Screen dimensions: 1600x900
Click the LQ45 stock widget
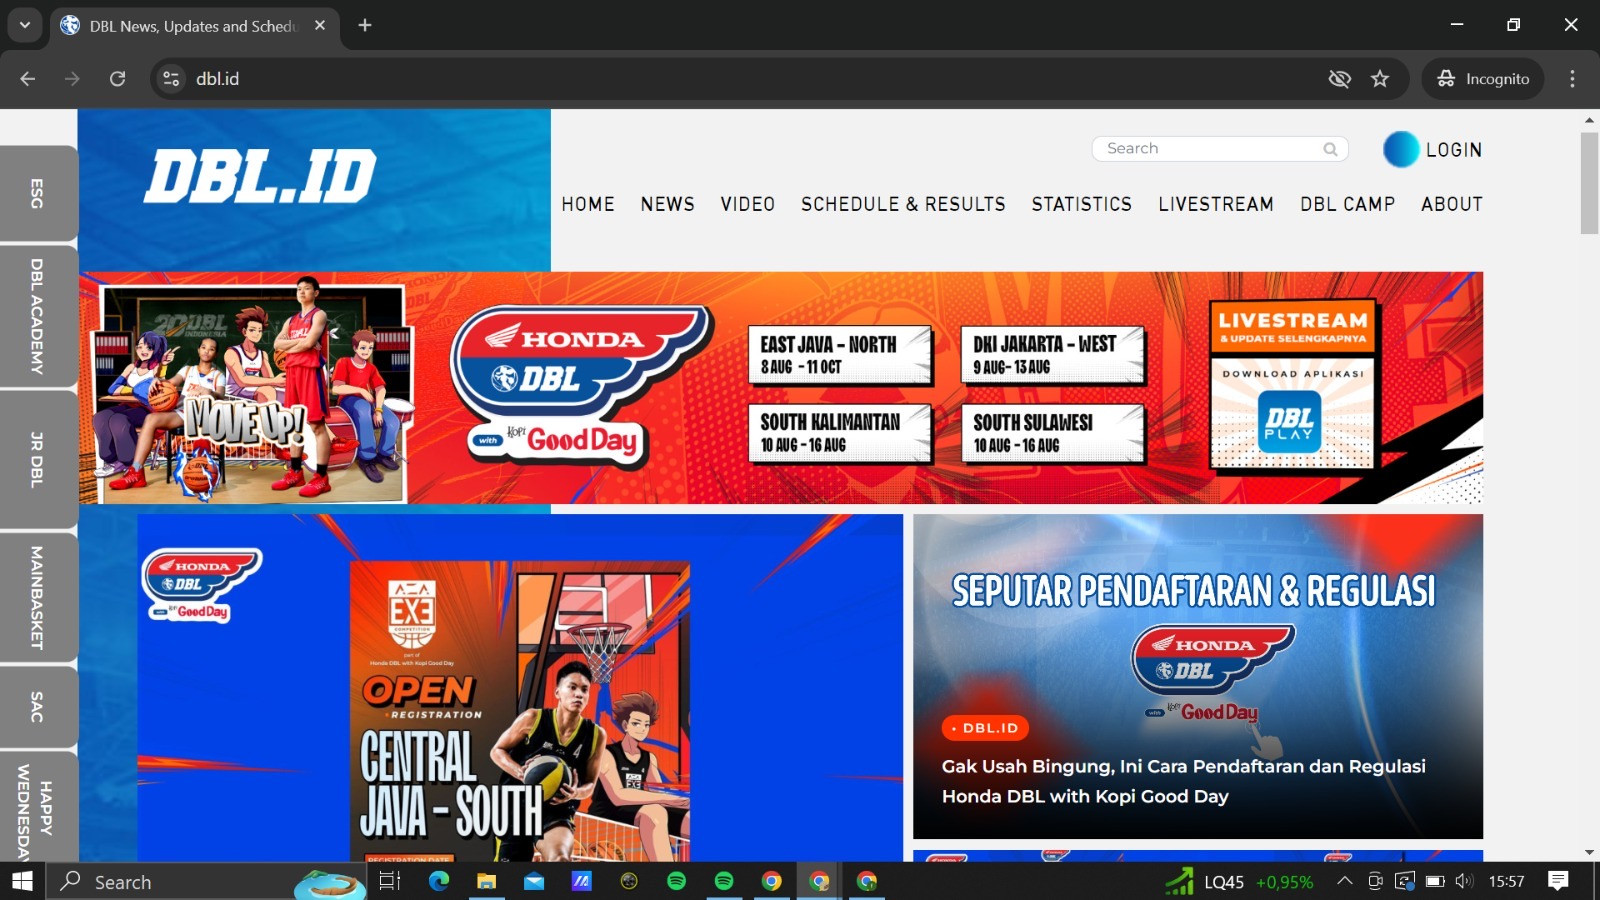pyautogui.click(x=1240, y=881)
